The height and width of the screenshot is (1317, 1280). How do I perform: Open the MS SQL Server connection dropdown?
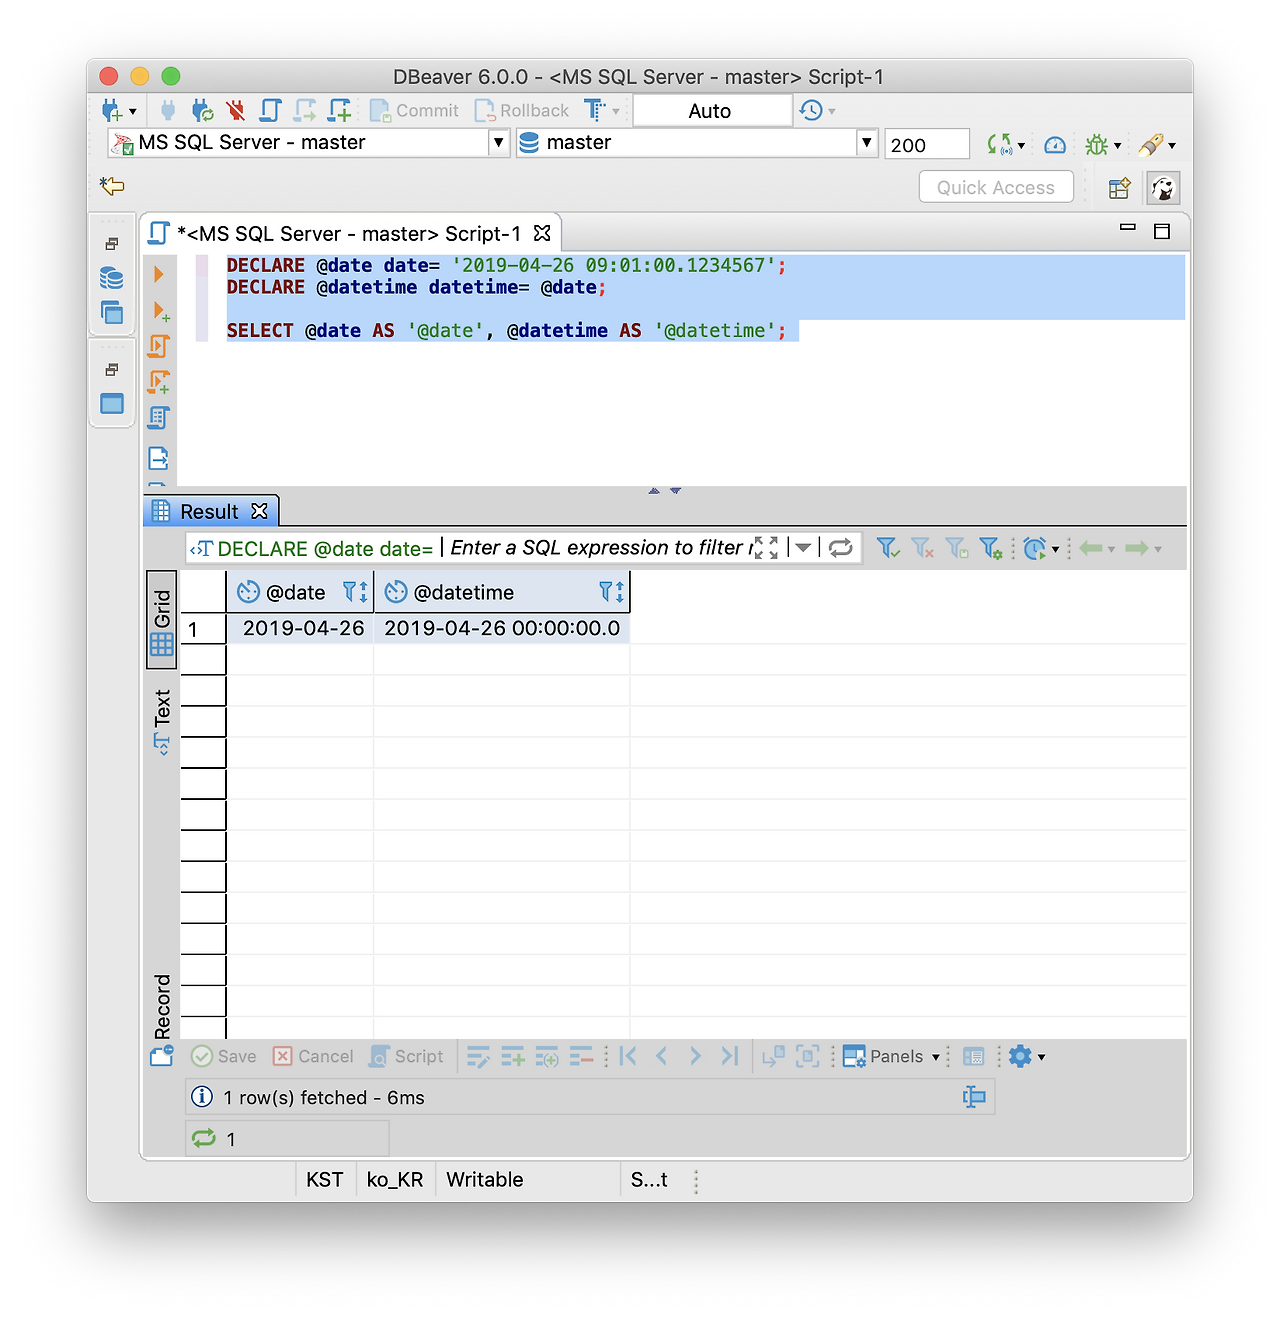click(497, 142)
